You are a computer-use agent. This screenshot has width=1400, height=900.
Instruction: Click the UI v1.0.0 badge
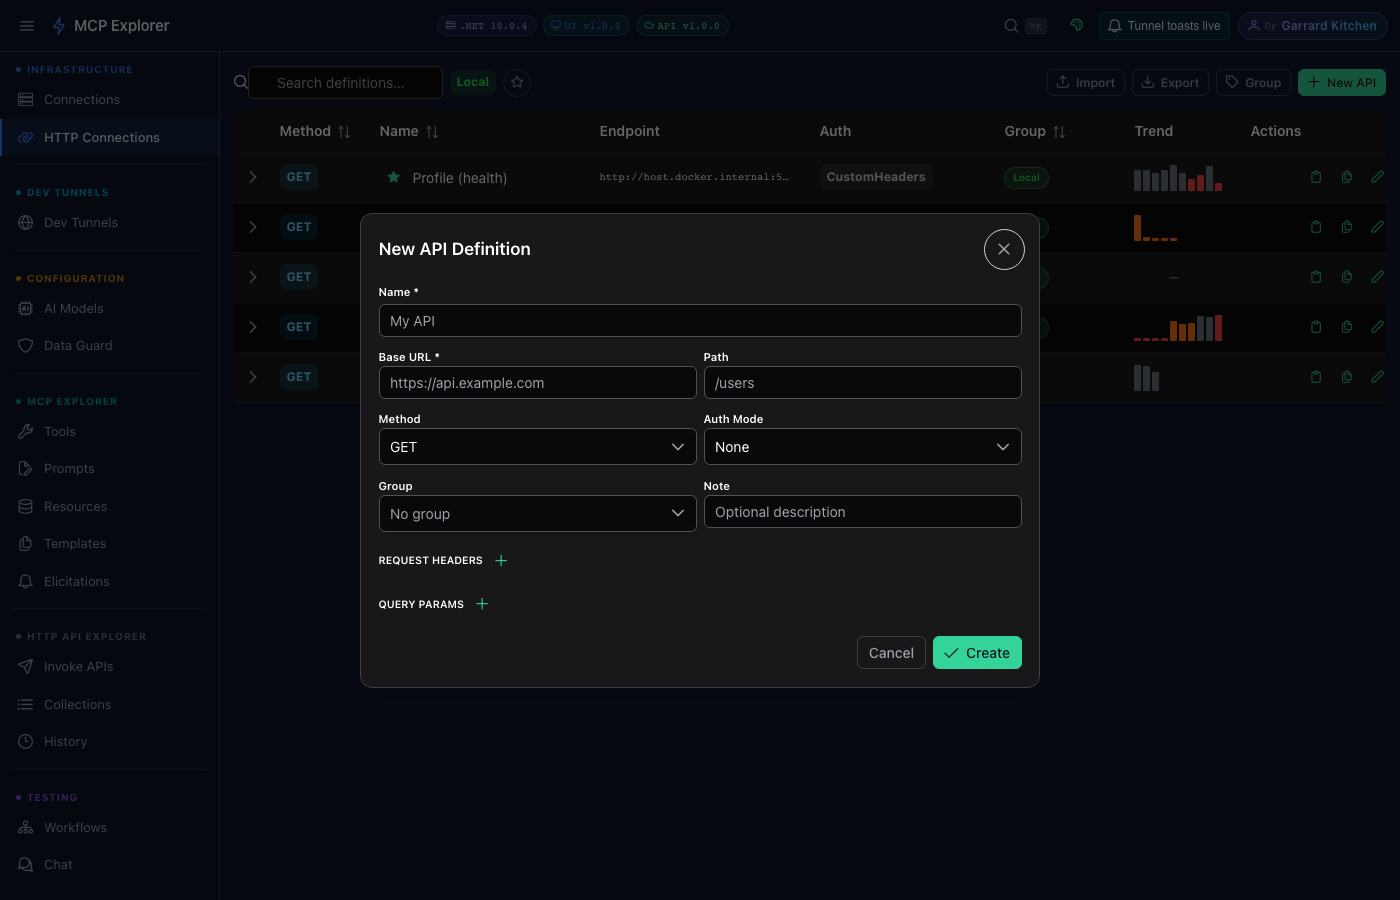click(586, 26)
